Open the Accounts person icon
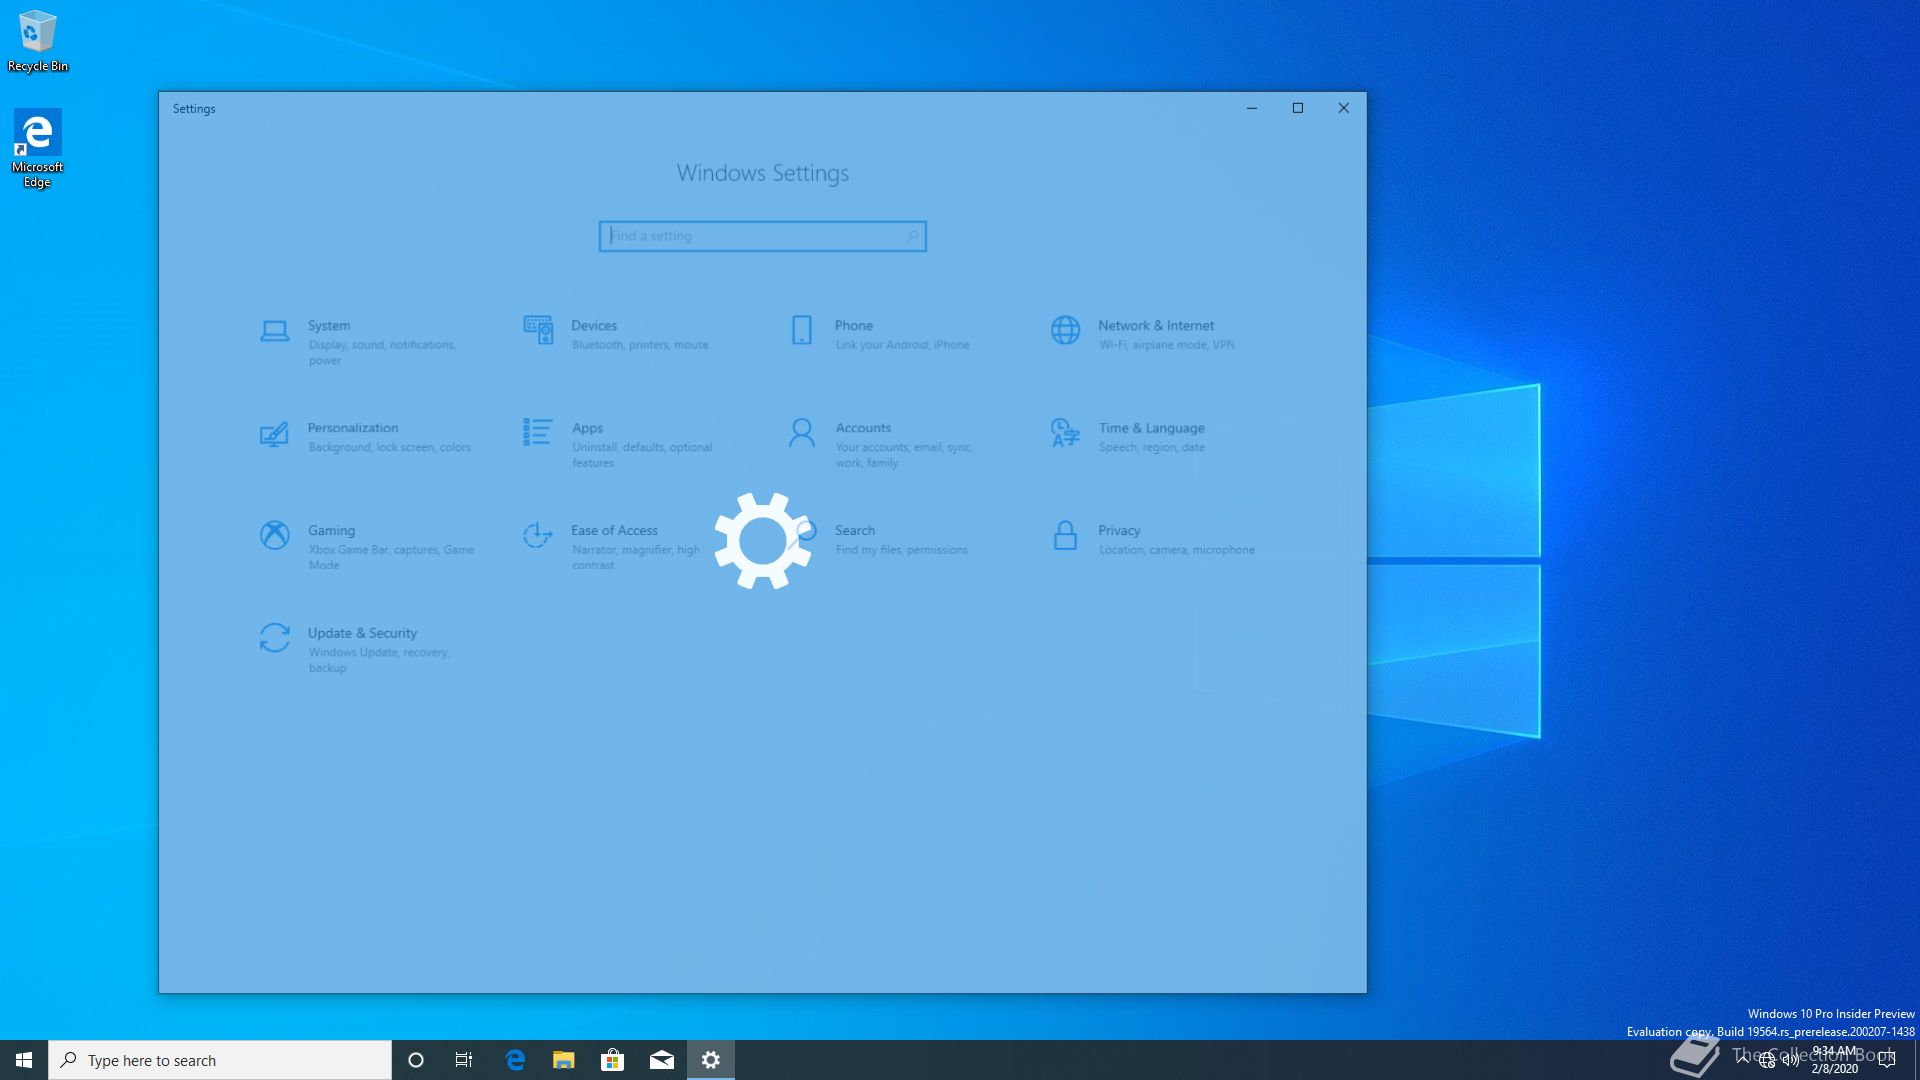 (x=802, y=433)
